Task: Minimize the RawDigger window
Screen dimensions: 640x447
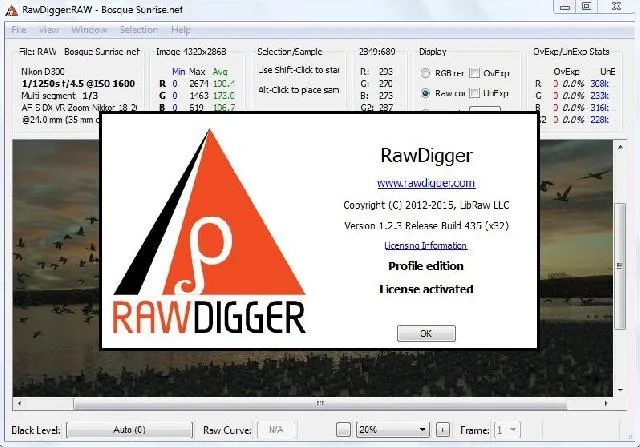Action: click(565, 7)
